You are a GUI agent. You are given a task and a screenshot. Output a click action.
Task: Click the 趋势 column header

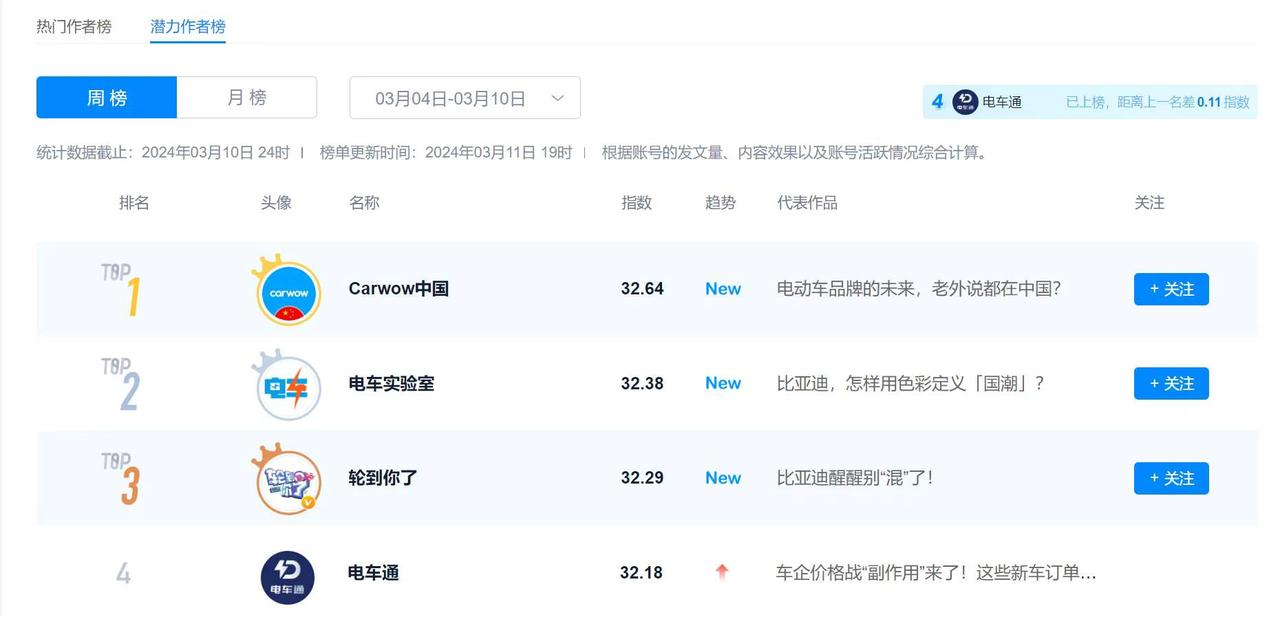coord(720,203)
